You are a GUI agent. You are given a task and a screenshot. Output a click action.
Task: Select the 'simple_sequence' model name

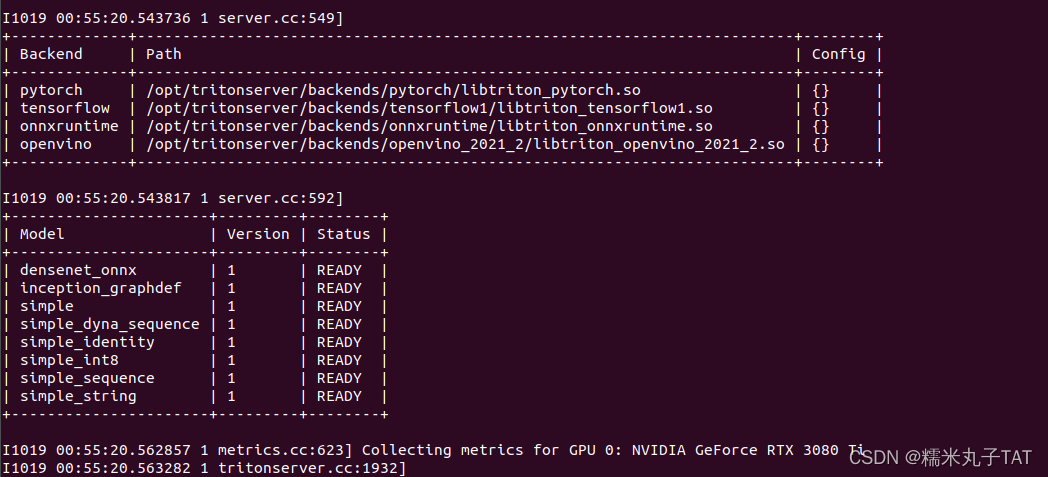[88, 378]
